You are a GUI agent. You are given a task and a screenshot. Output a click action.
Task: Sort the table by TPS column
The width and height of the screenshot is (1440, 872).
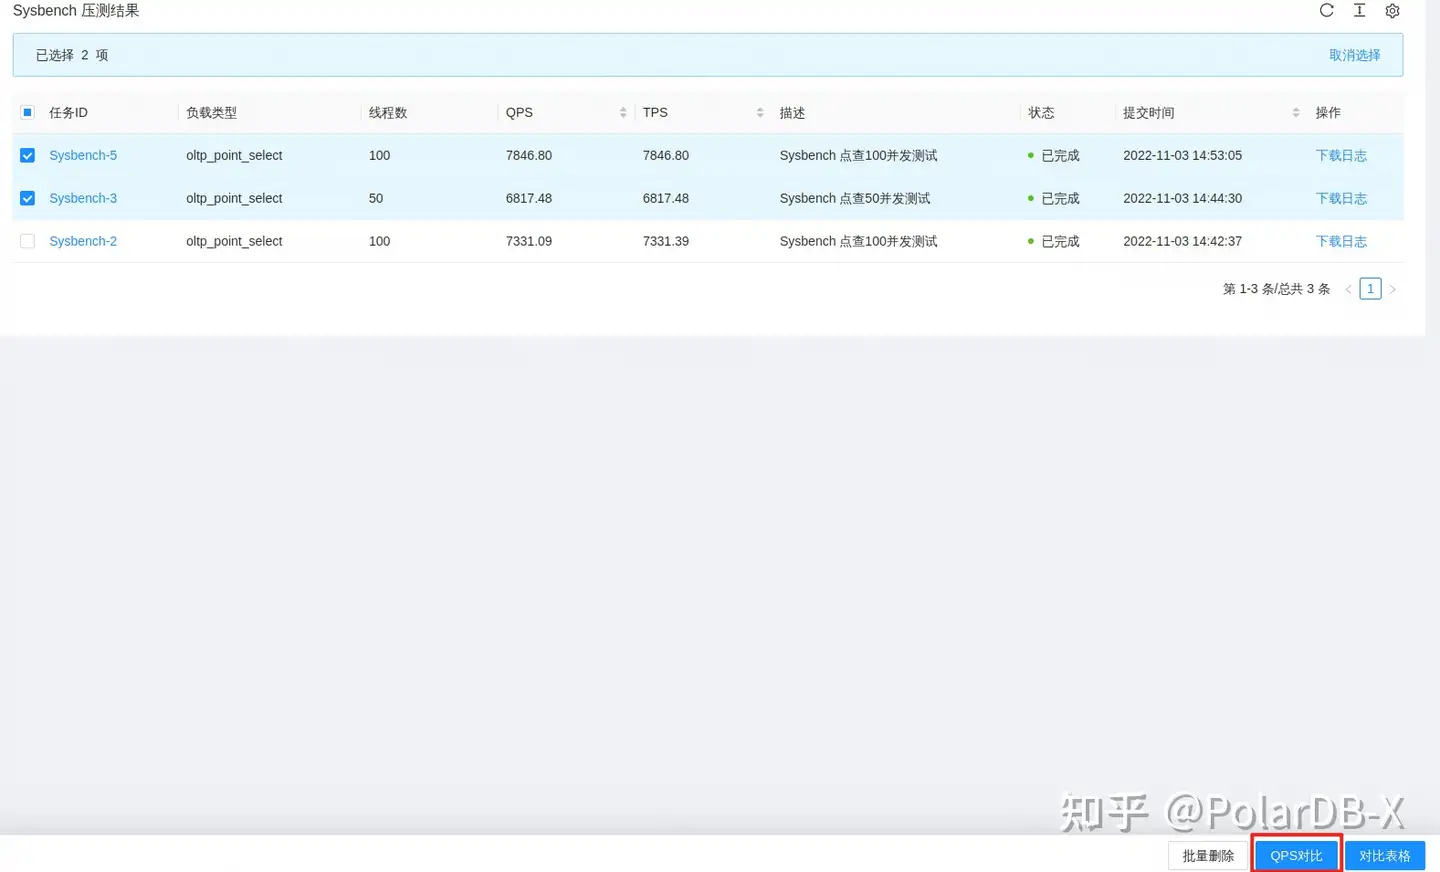click(x=759, y=112)
